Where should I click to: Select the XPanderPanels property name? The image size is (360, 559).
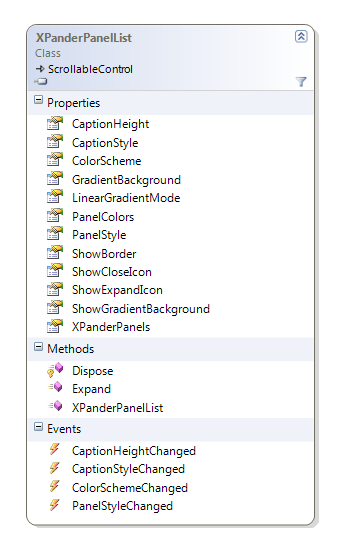[111, 327]
